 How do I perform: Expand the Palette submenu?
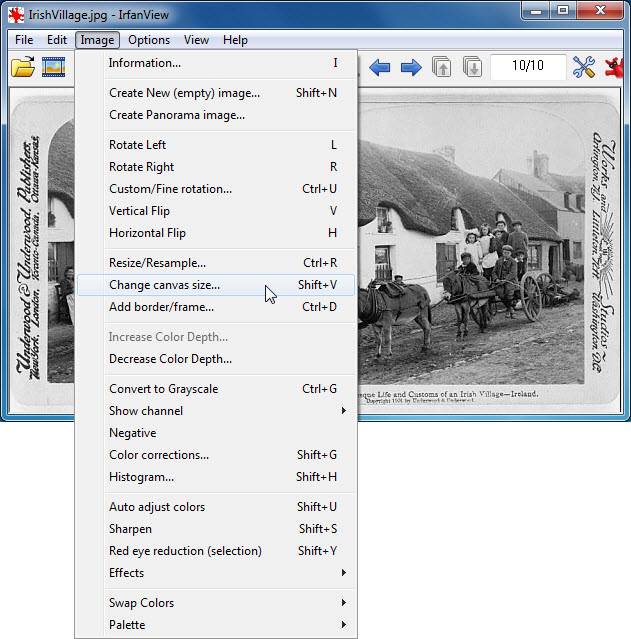click(x=216, y=625)
